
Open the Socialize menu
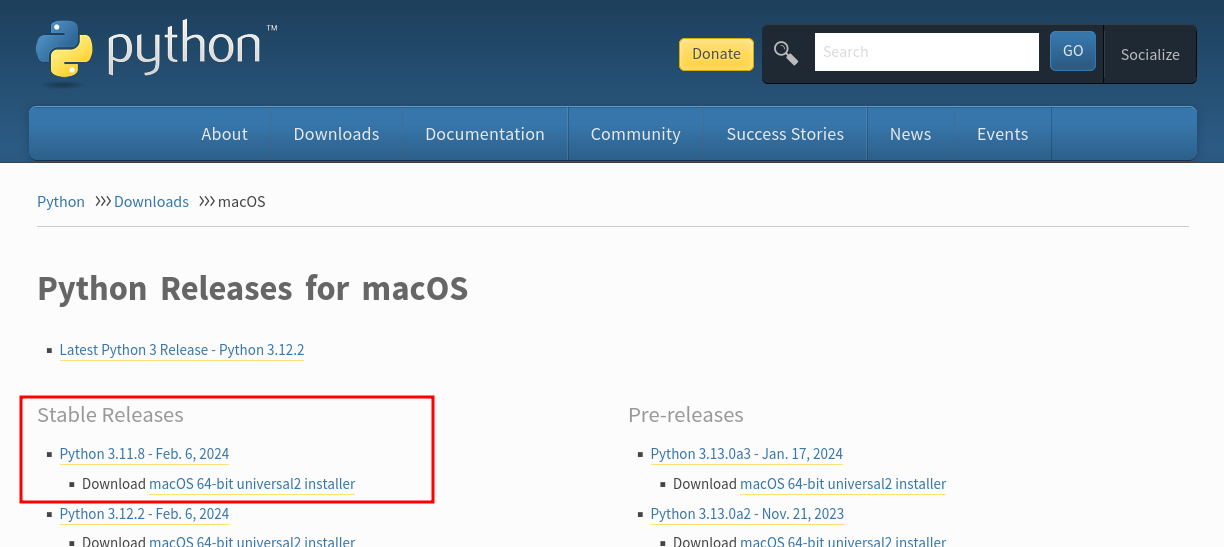1149,55
